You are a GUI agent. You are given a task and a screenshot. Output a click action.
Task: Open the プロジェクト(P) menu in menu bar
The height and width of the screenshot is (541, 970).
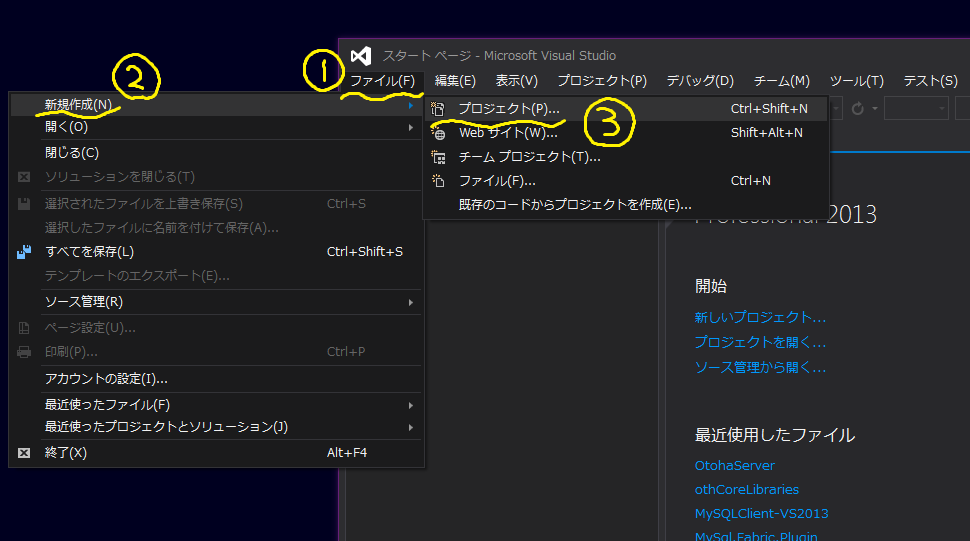[x=602, y=81]
